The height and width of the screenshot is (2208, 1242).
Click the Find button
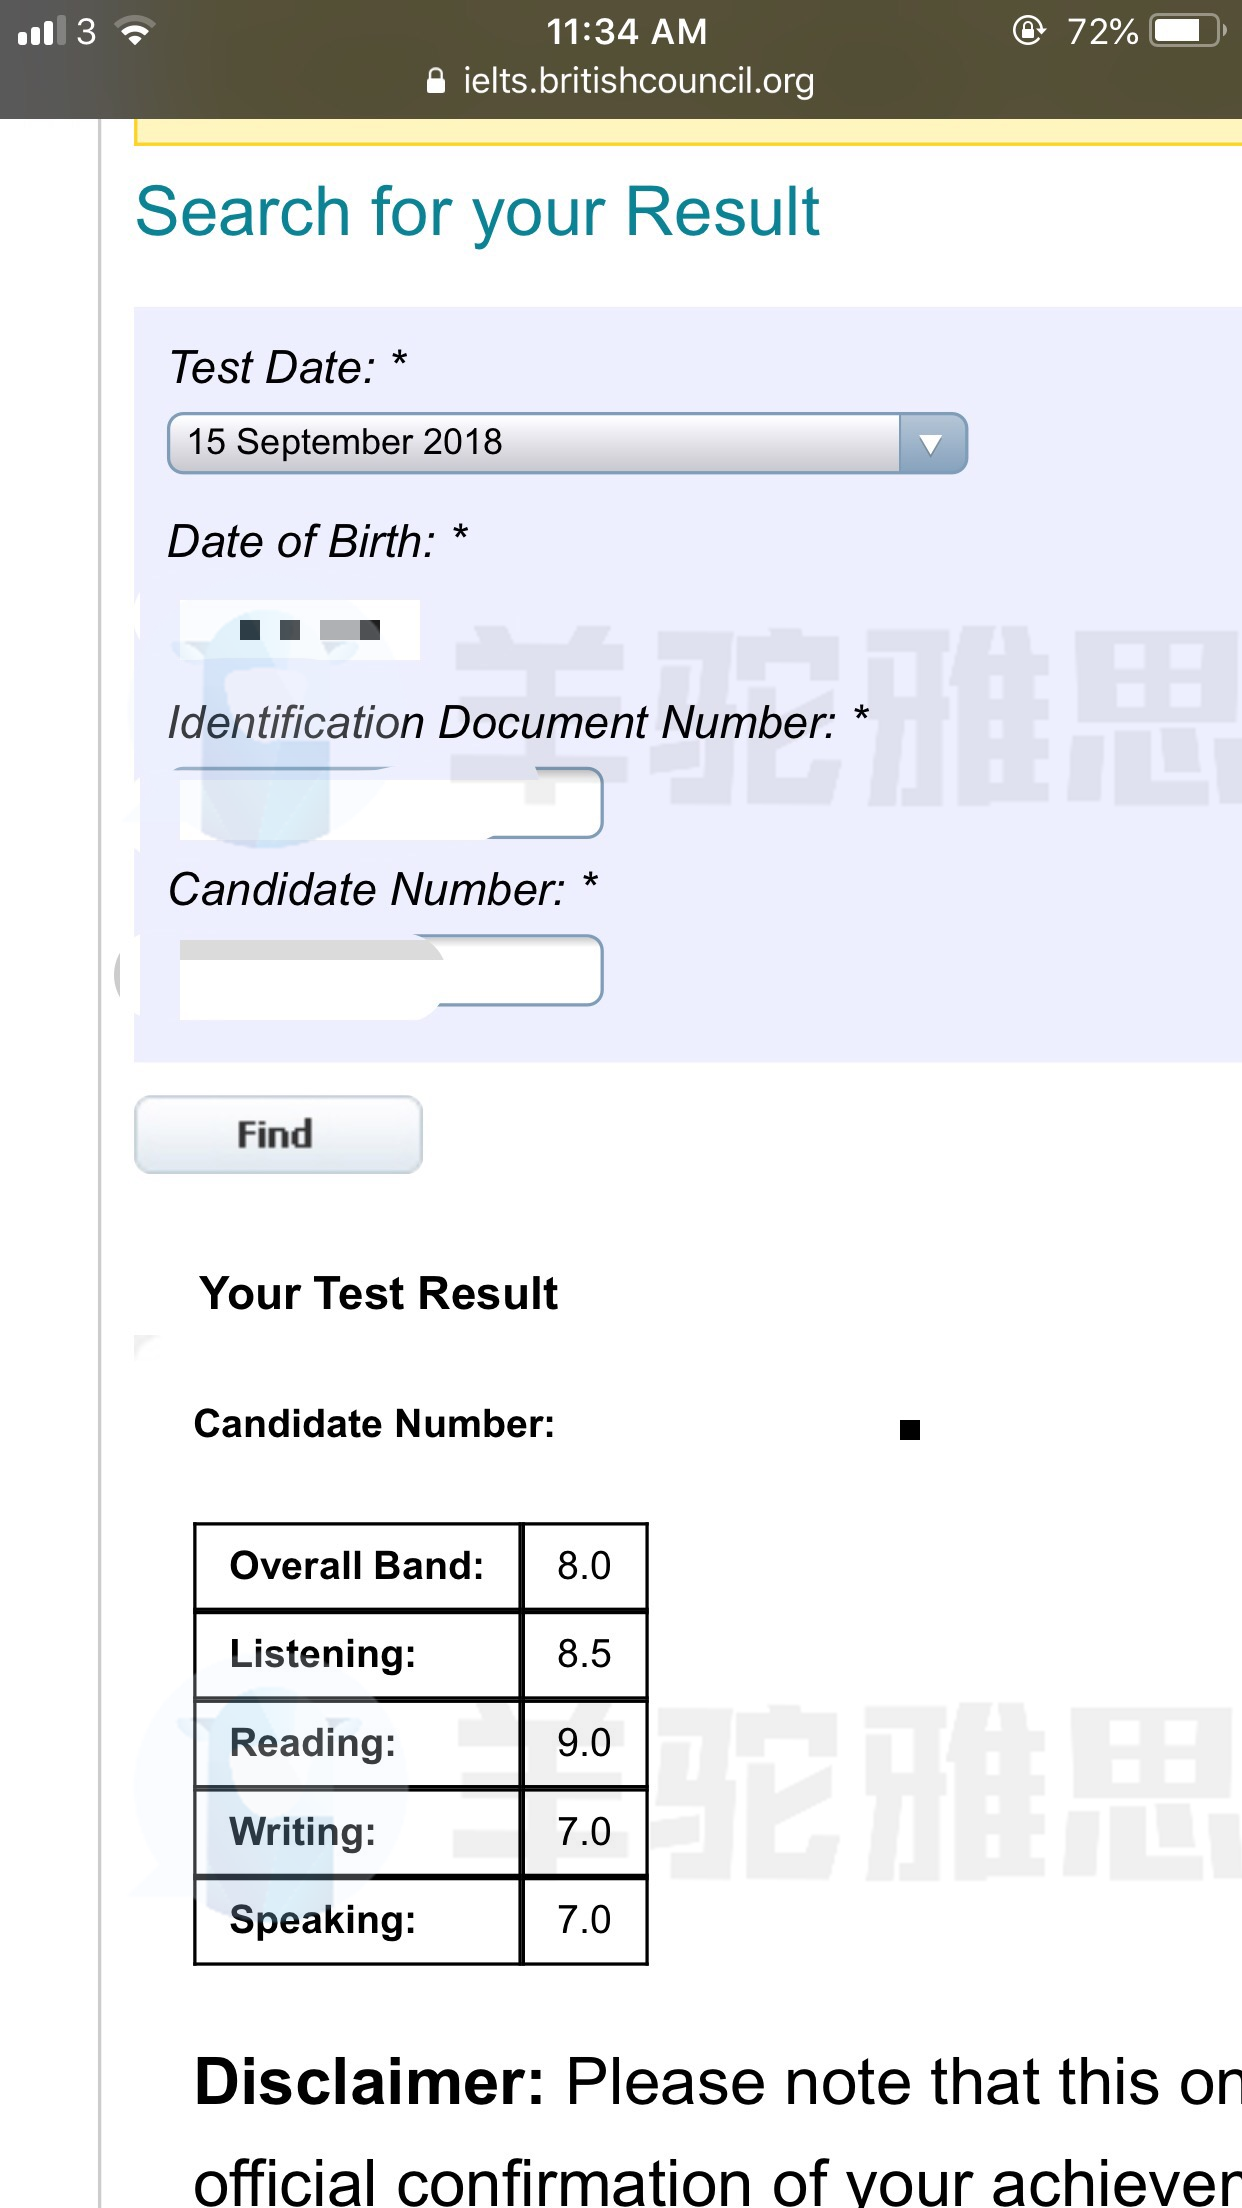[x=278, y=1134]
